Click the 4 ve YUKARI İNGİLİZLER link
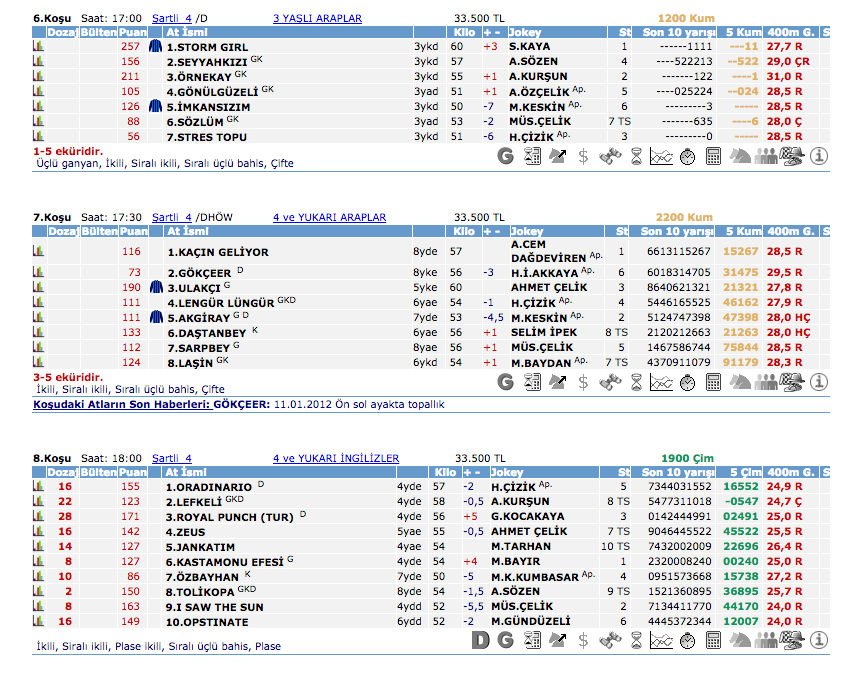 tap(336, 458)
